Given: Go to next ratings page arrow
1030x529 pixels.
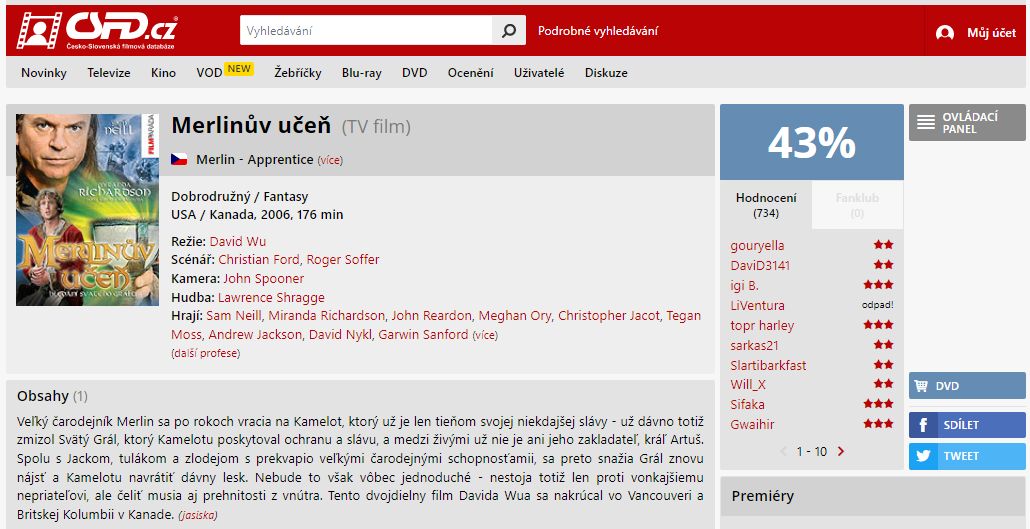Looking at the screenshot, I should (841, 451).
